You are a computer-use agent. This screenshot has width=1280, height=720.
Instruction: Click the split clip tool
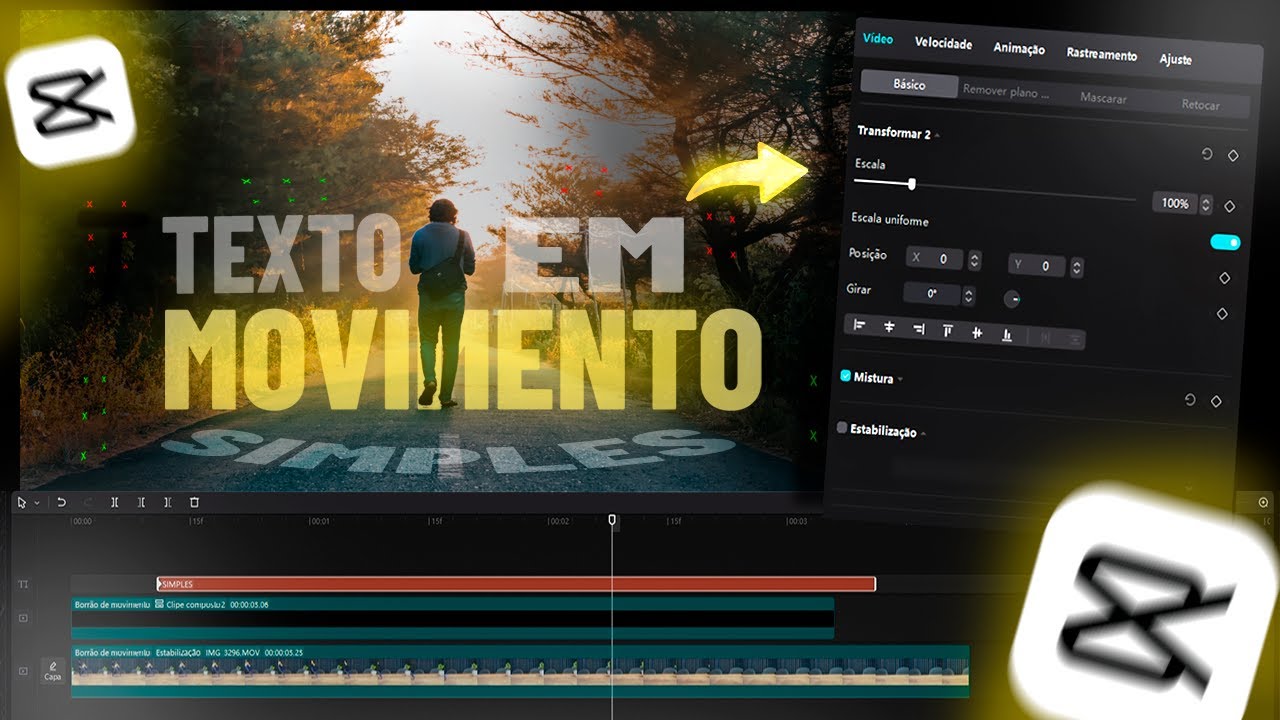click(114, 502)
